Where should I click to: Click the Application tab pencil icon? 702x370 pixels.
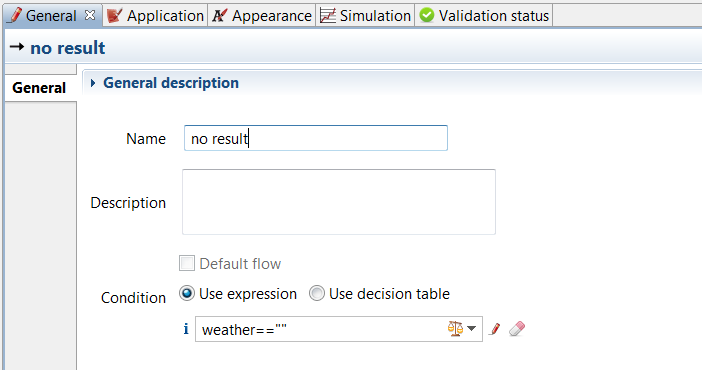(x=114, y=16)
